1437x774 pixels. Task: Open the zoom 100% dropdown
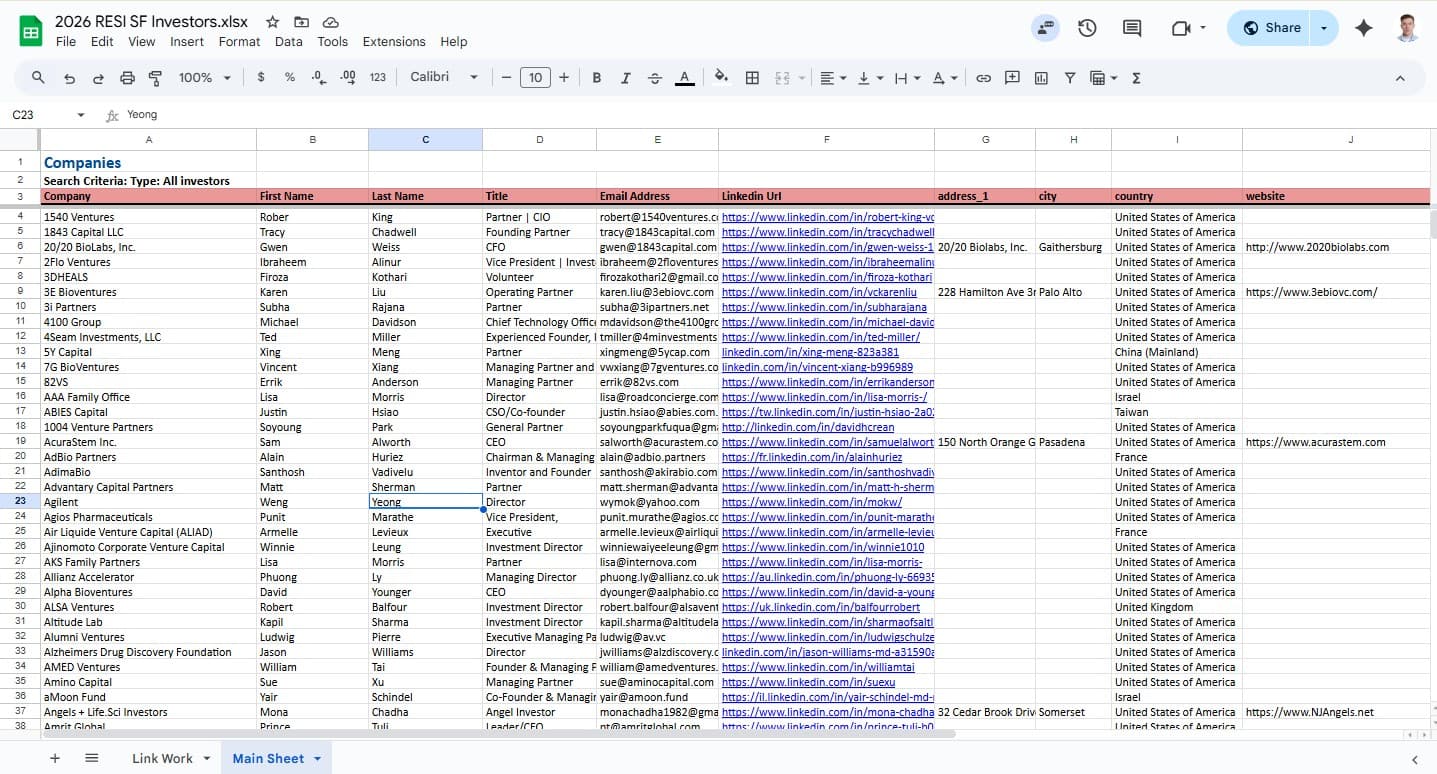pos(204,78)
